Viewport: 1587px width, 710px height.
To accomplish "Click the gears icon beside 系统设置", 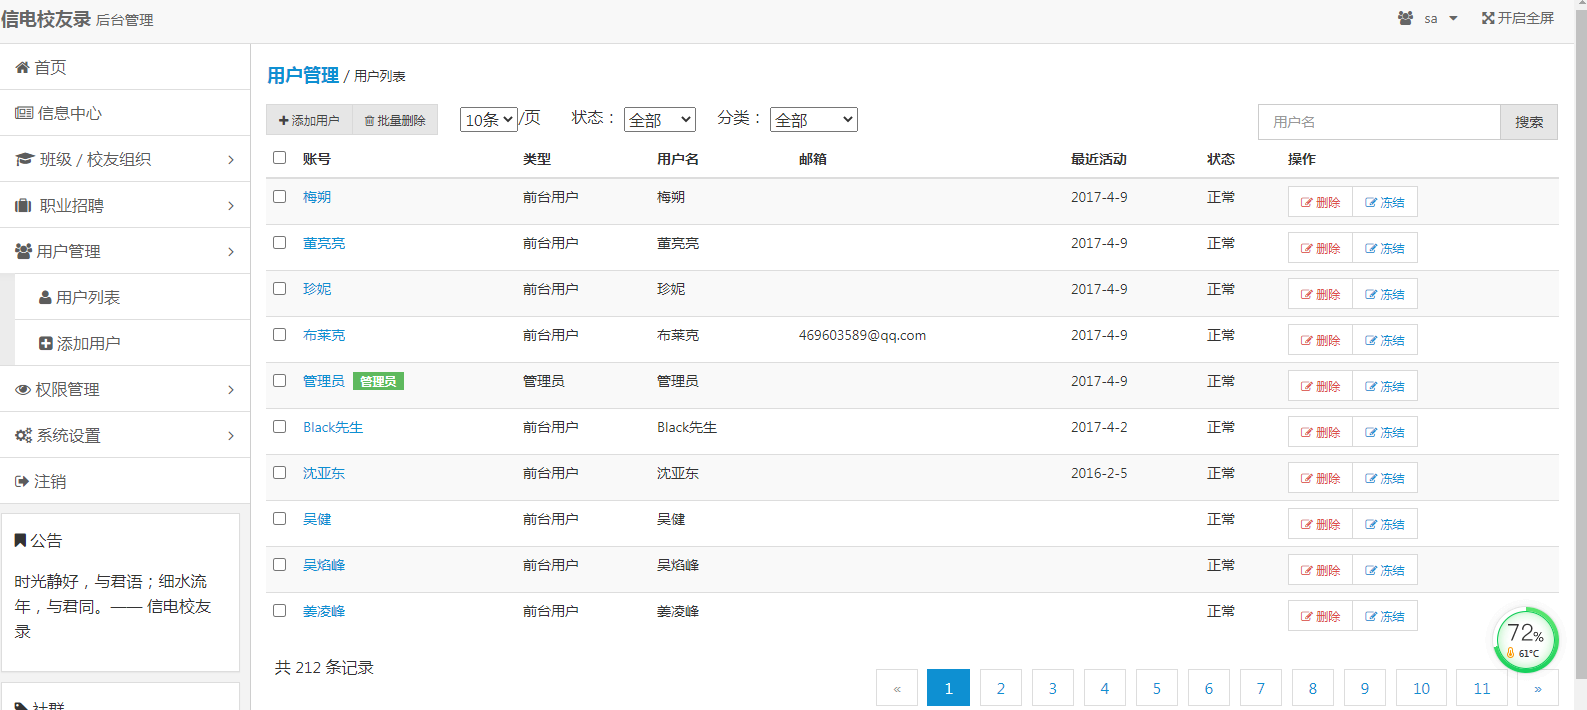I will (24, 436).
